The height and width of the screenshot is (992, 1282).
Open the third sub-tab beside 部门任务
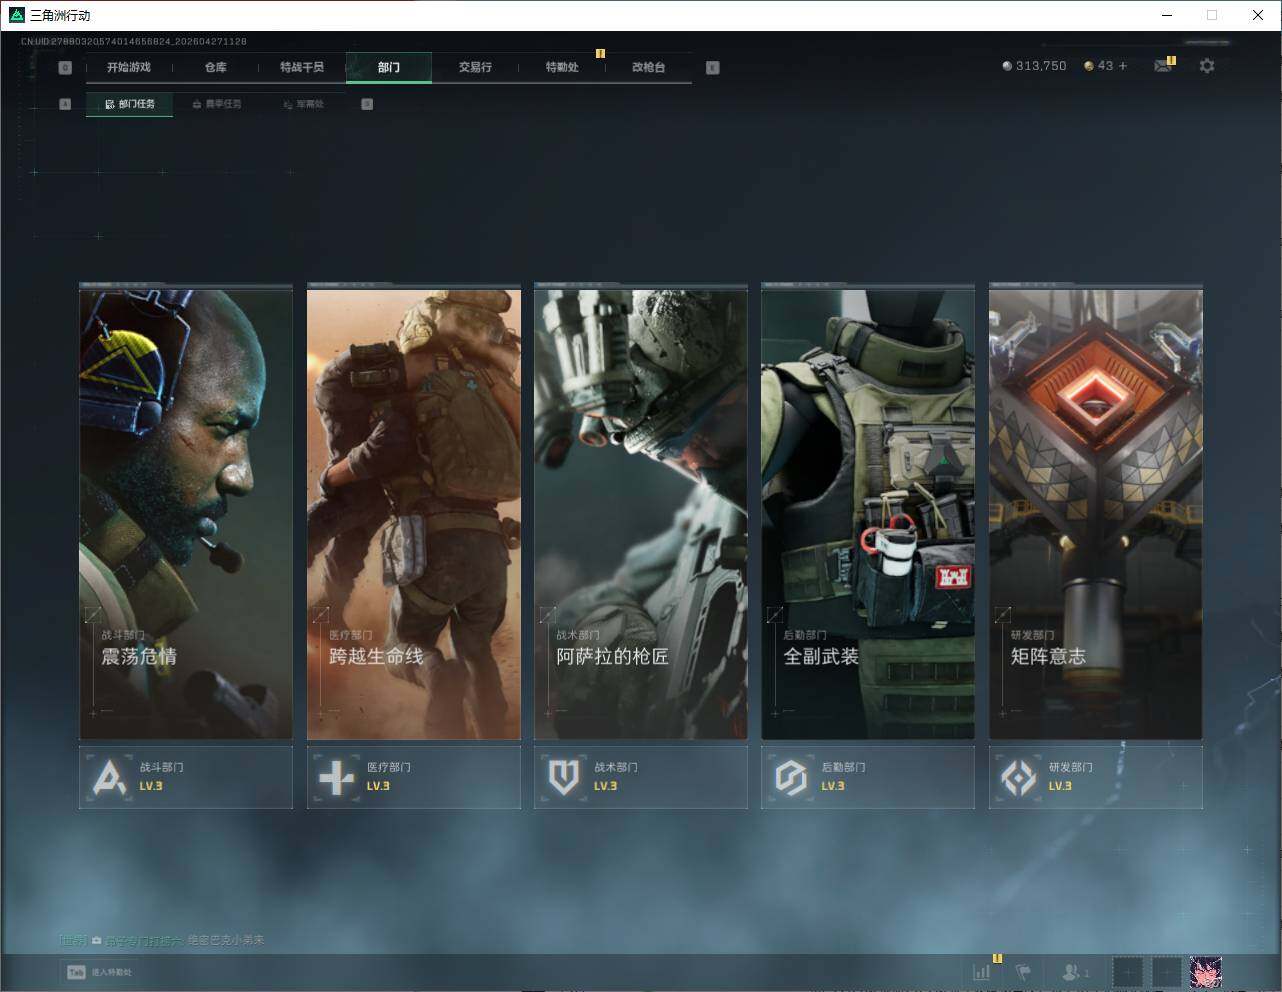(304, 104)
